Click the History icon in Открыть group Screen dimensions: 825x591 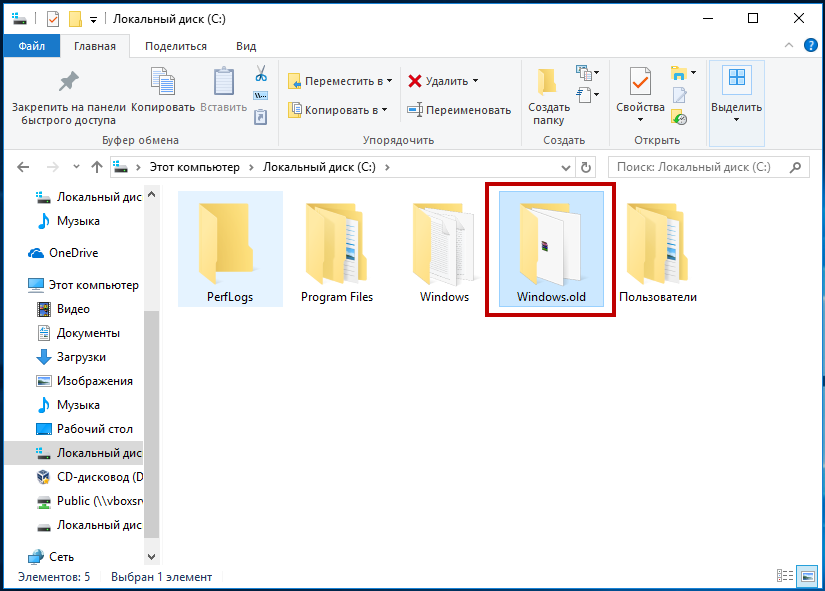click(x=679, y=118)
